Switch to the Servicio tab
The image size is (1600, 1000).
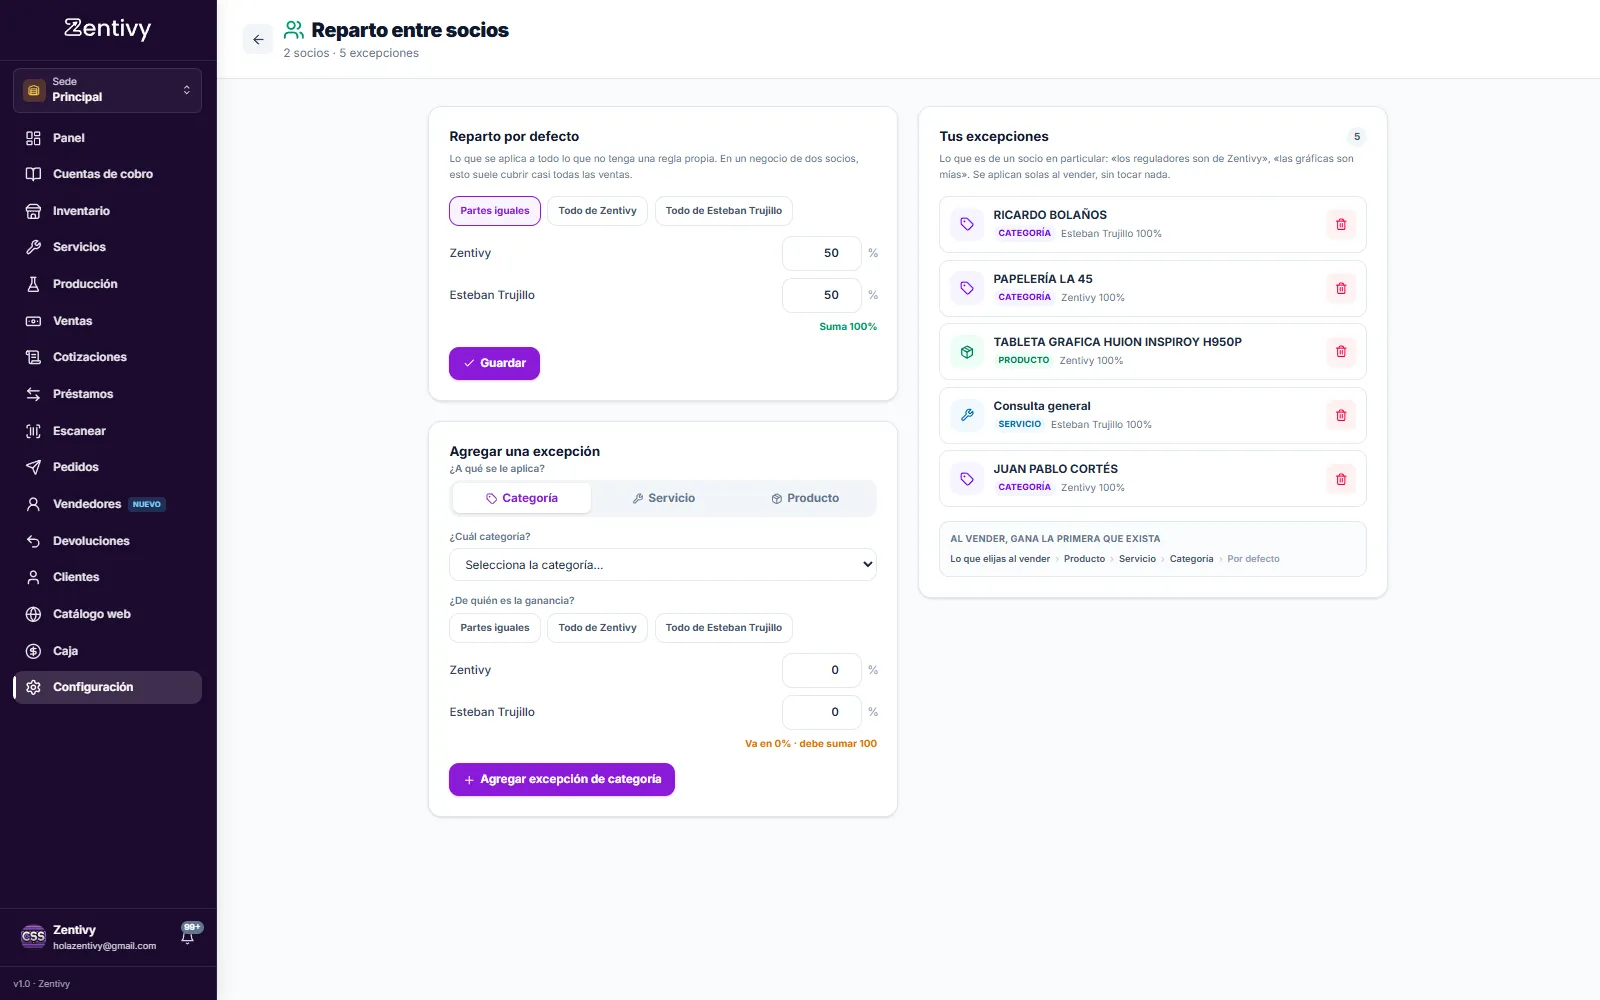point(663,498)
